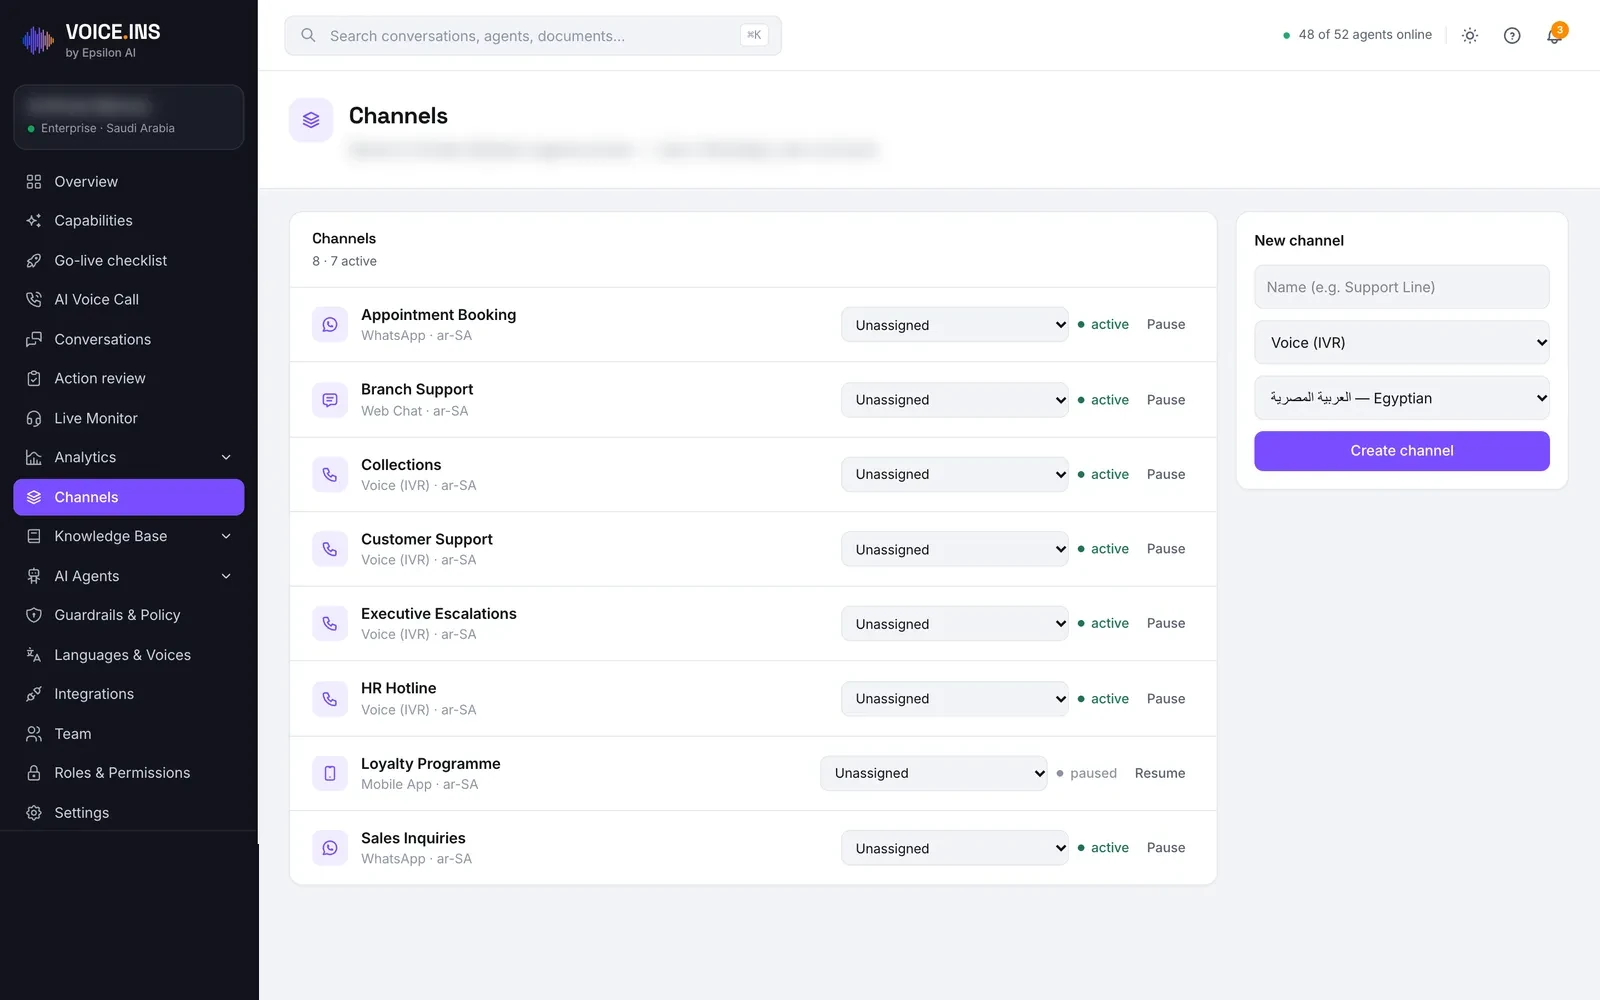Viewport: 1600px width, 1000px height.
Task: Open the Enterprise Saudi Arabia workspace switcher
Action: pyautogui.click(x=129, y=117)
